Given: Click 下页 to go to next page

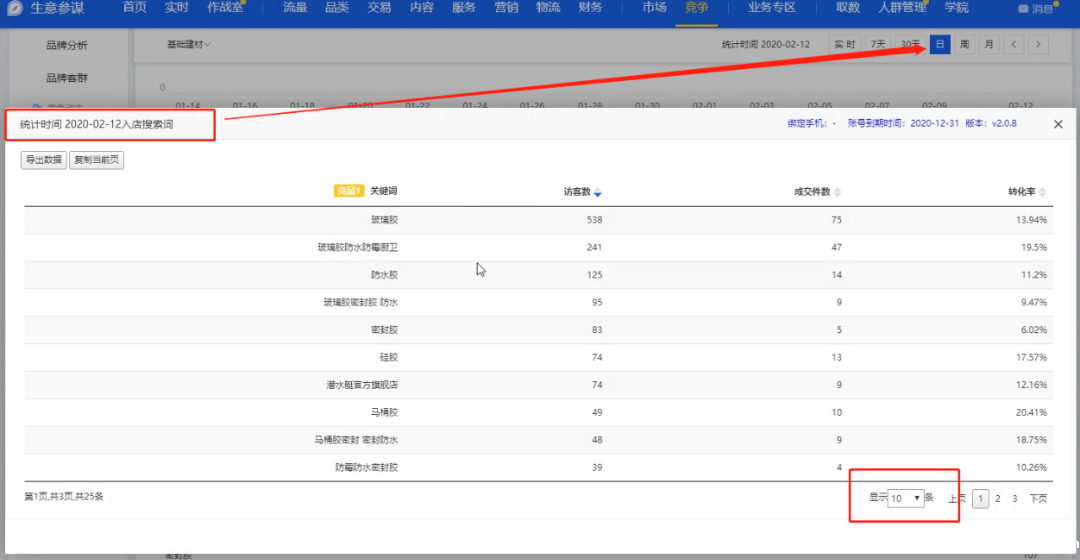Looking at the screenshot, I should pyautogui.click(x=1038, y=498).
